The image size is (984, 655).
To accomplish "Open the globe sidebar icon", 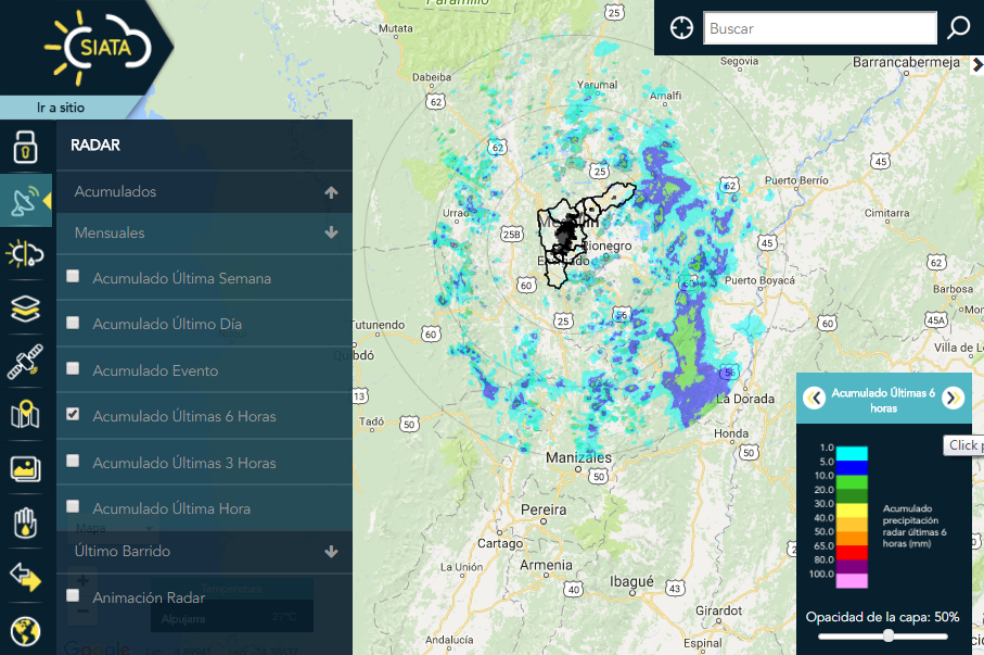I will [x=25, y=631].
